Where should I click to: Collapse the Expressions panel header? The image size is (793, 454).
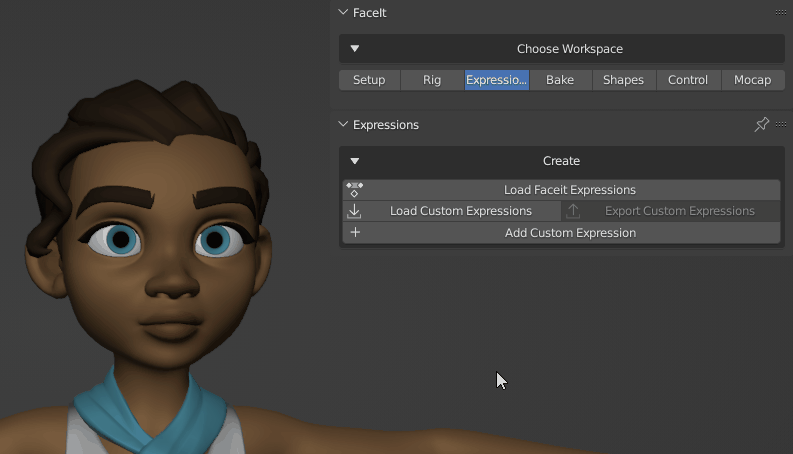pos(344,125)
